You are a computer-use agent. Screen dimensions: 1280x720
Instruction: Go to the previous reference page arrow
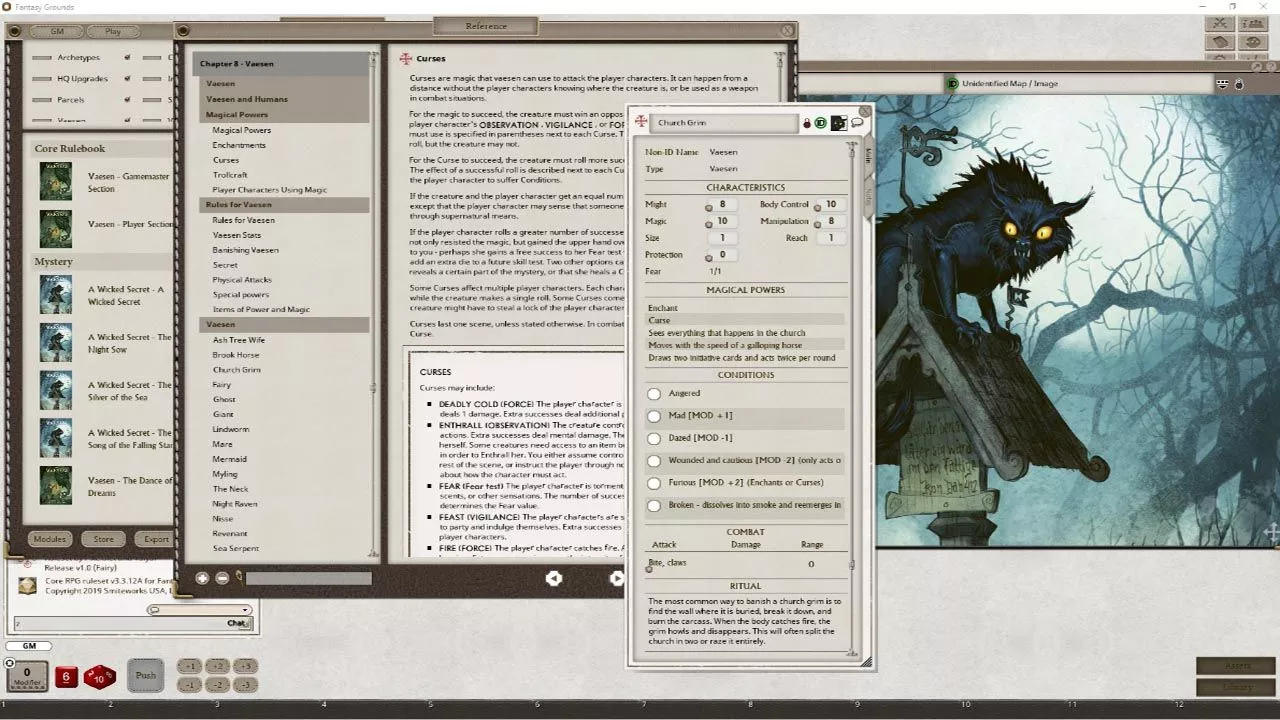pos(553,577)
